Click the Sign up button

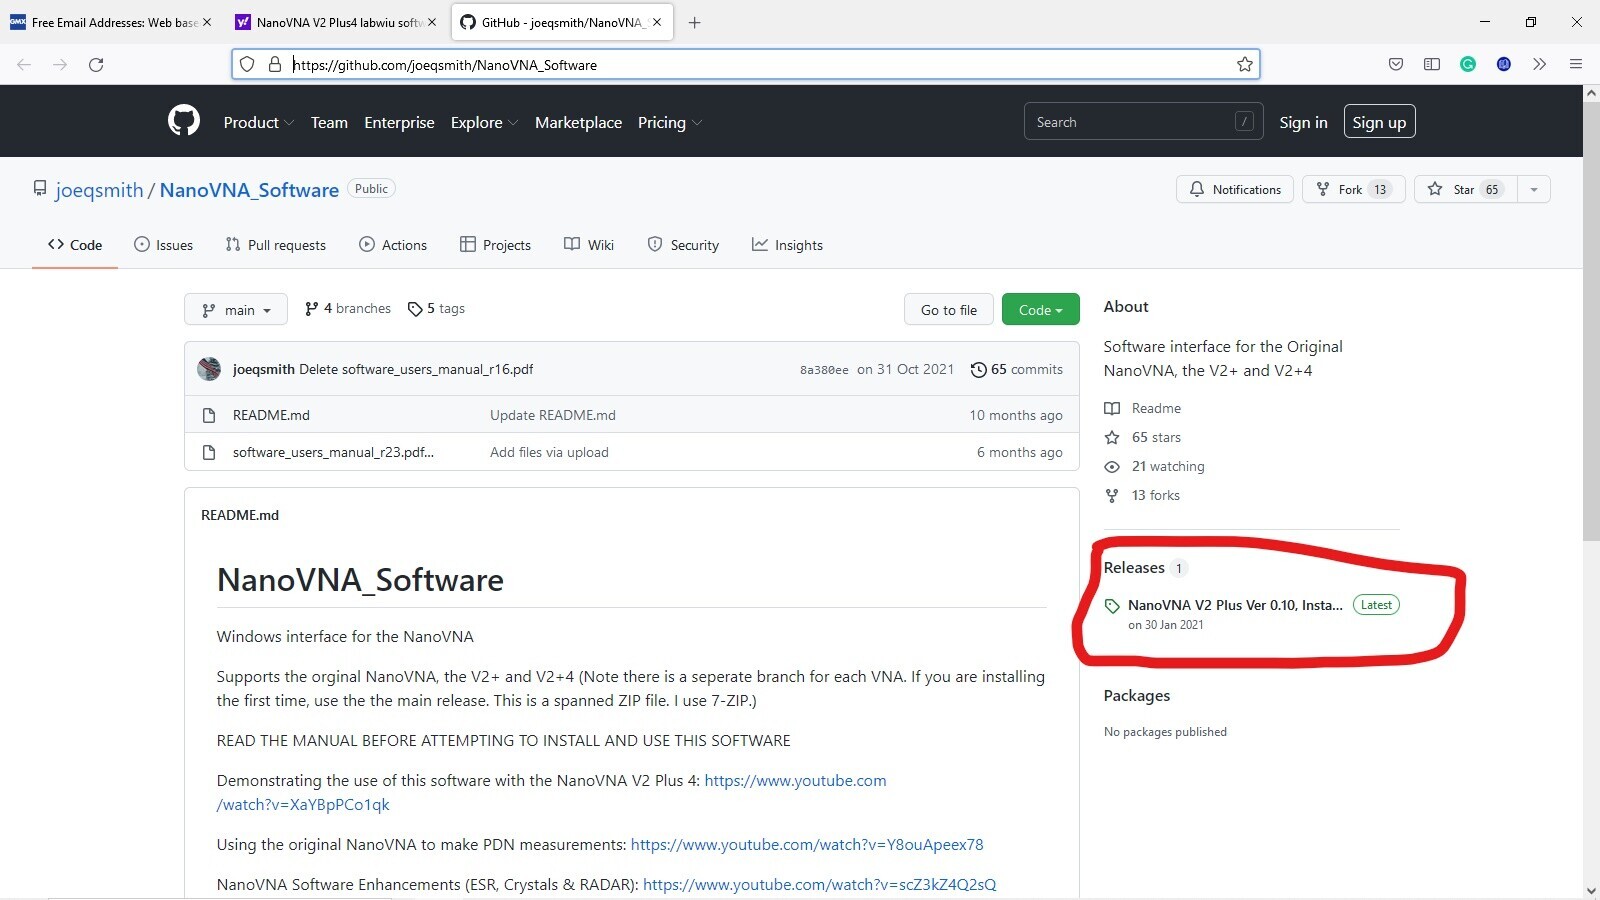click(x=1379, y=122)
